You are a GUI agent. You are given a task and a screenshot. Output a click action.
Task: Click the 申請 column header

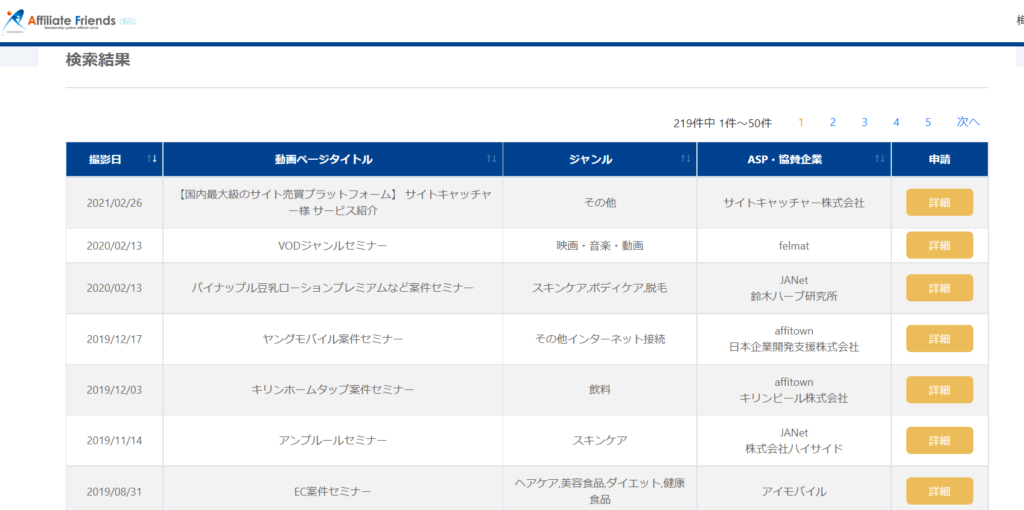point(939,159)
